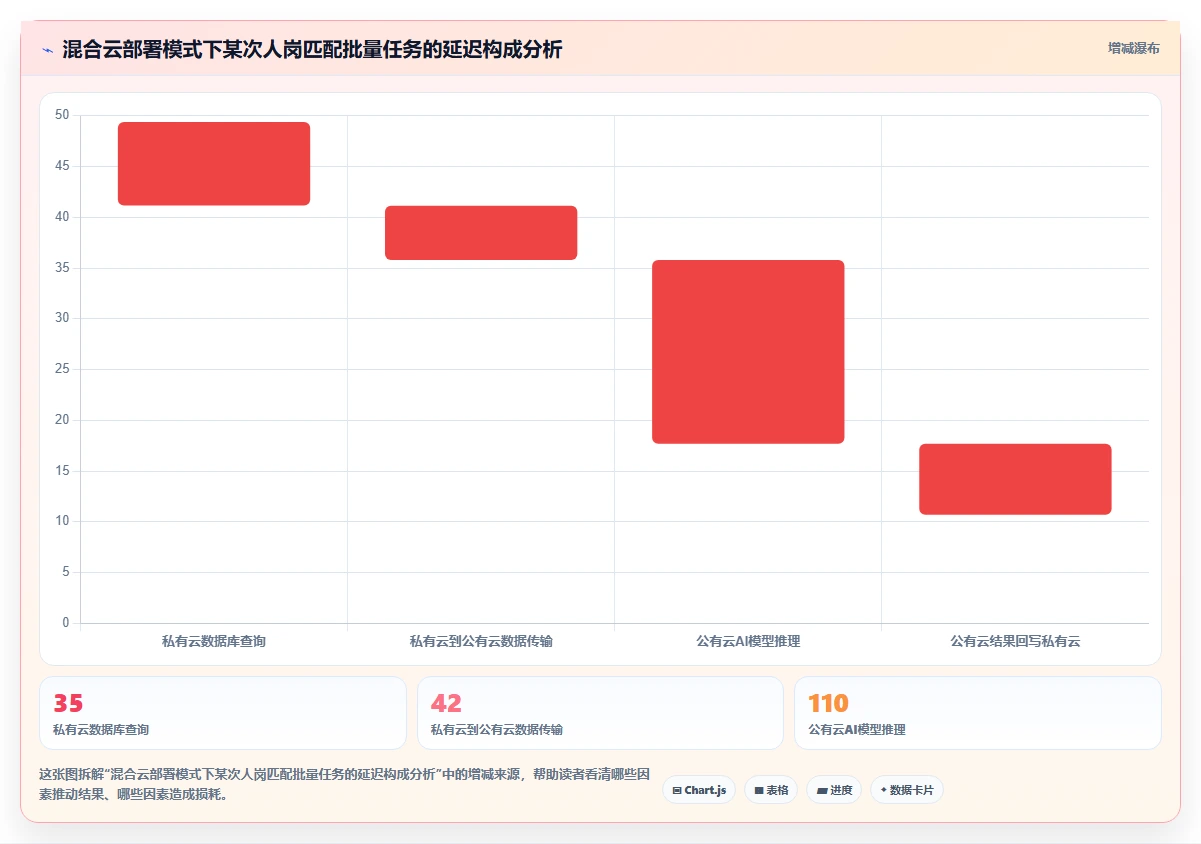Click y-axis tick label 25
Viewport: 1201px width, 844px height.
pos(62,369)
